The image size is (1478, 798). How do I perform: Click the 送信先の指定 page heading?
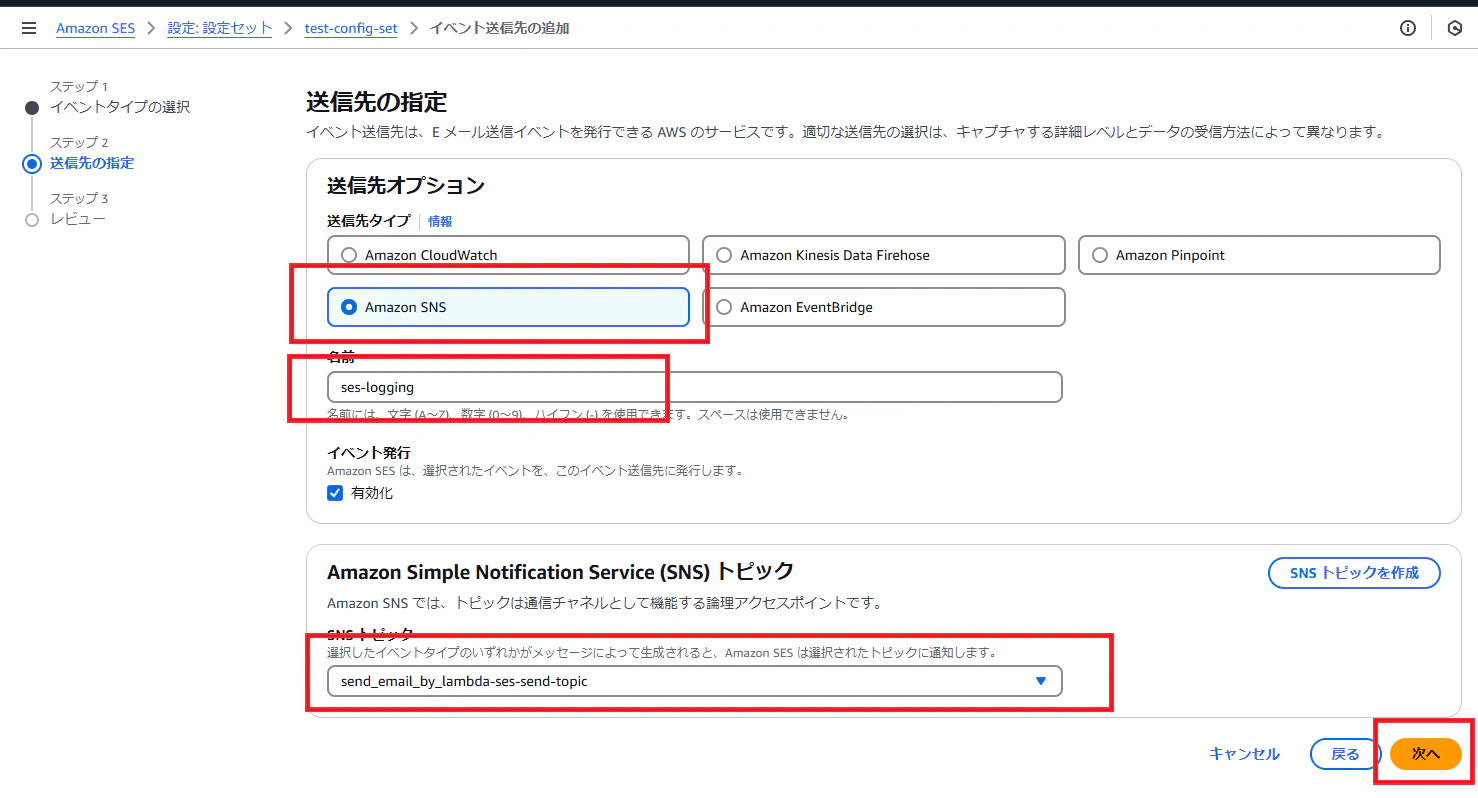[376, 102]
